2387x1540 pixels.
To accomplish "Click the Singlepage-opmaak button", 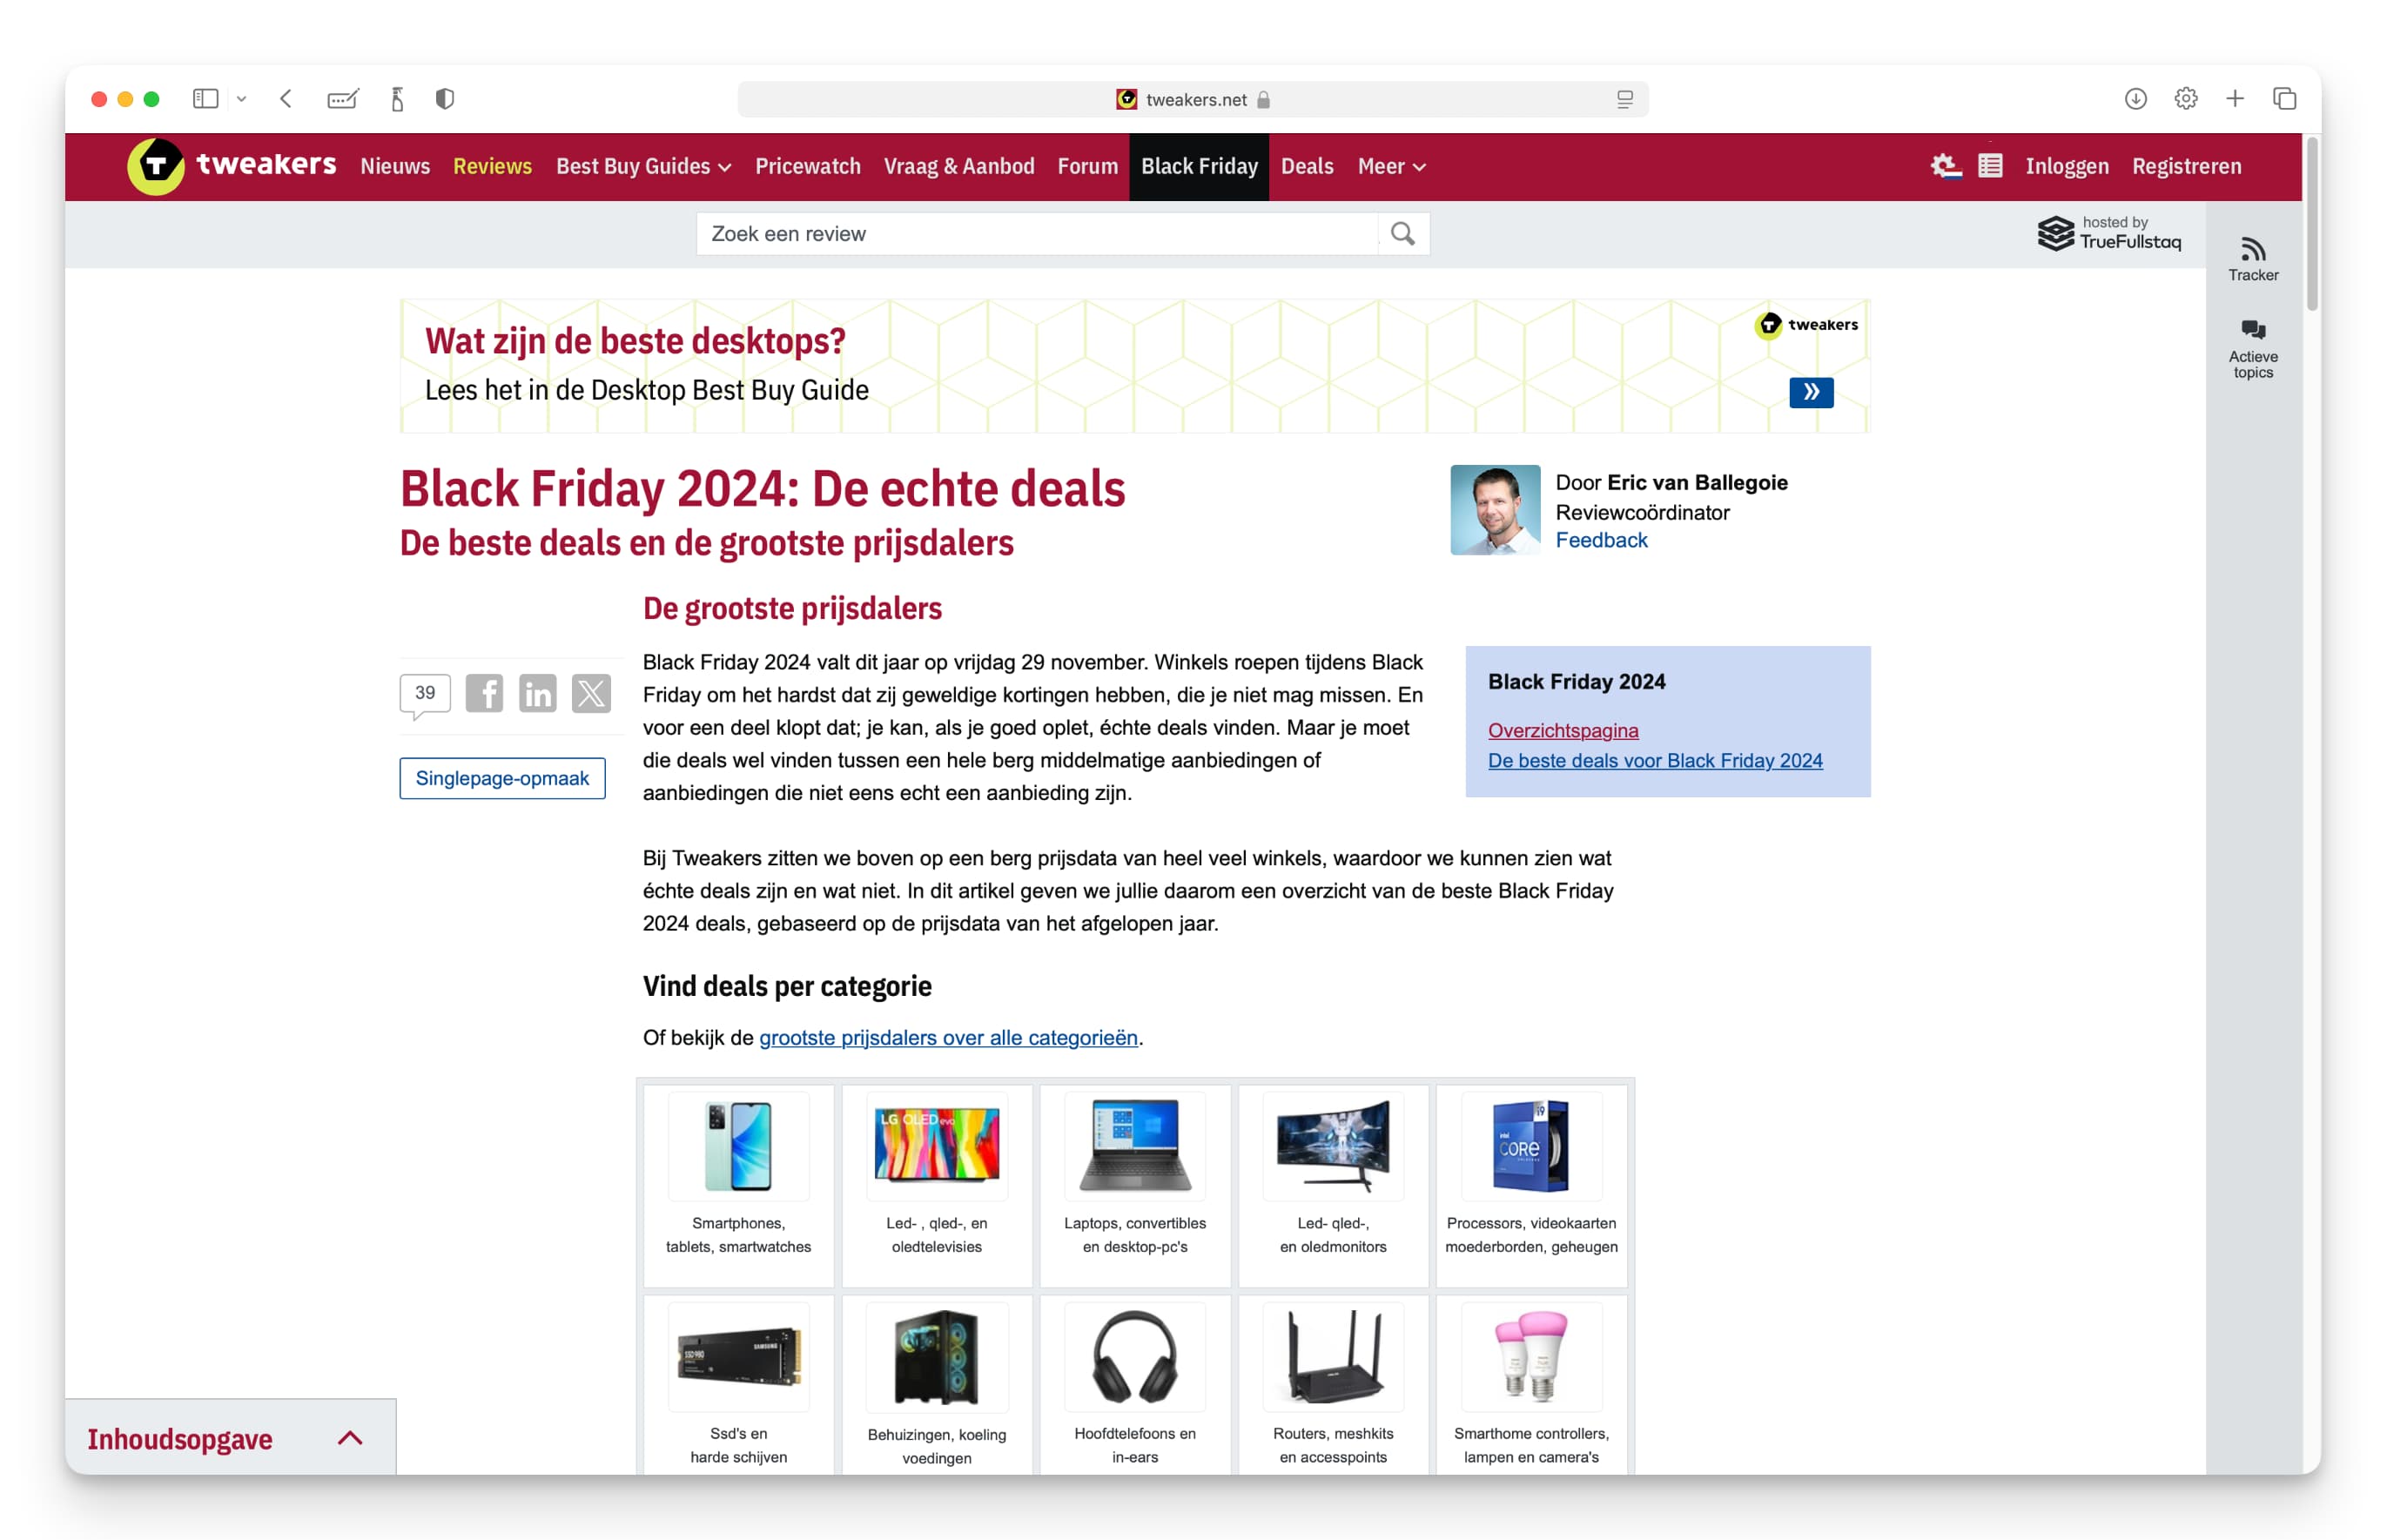I will pos(502,778).
